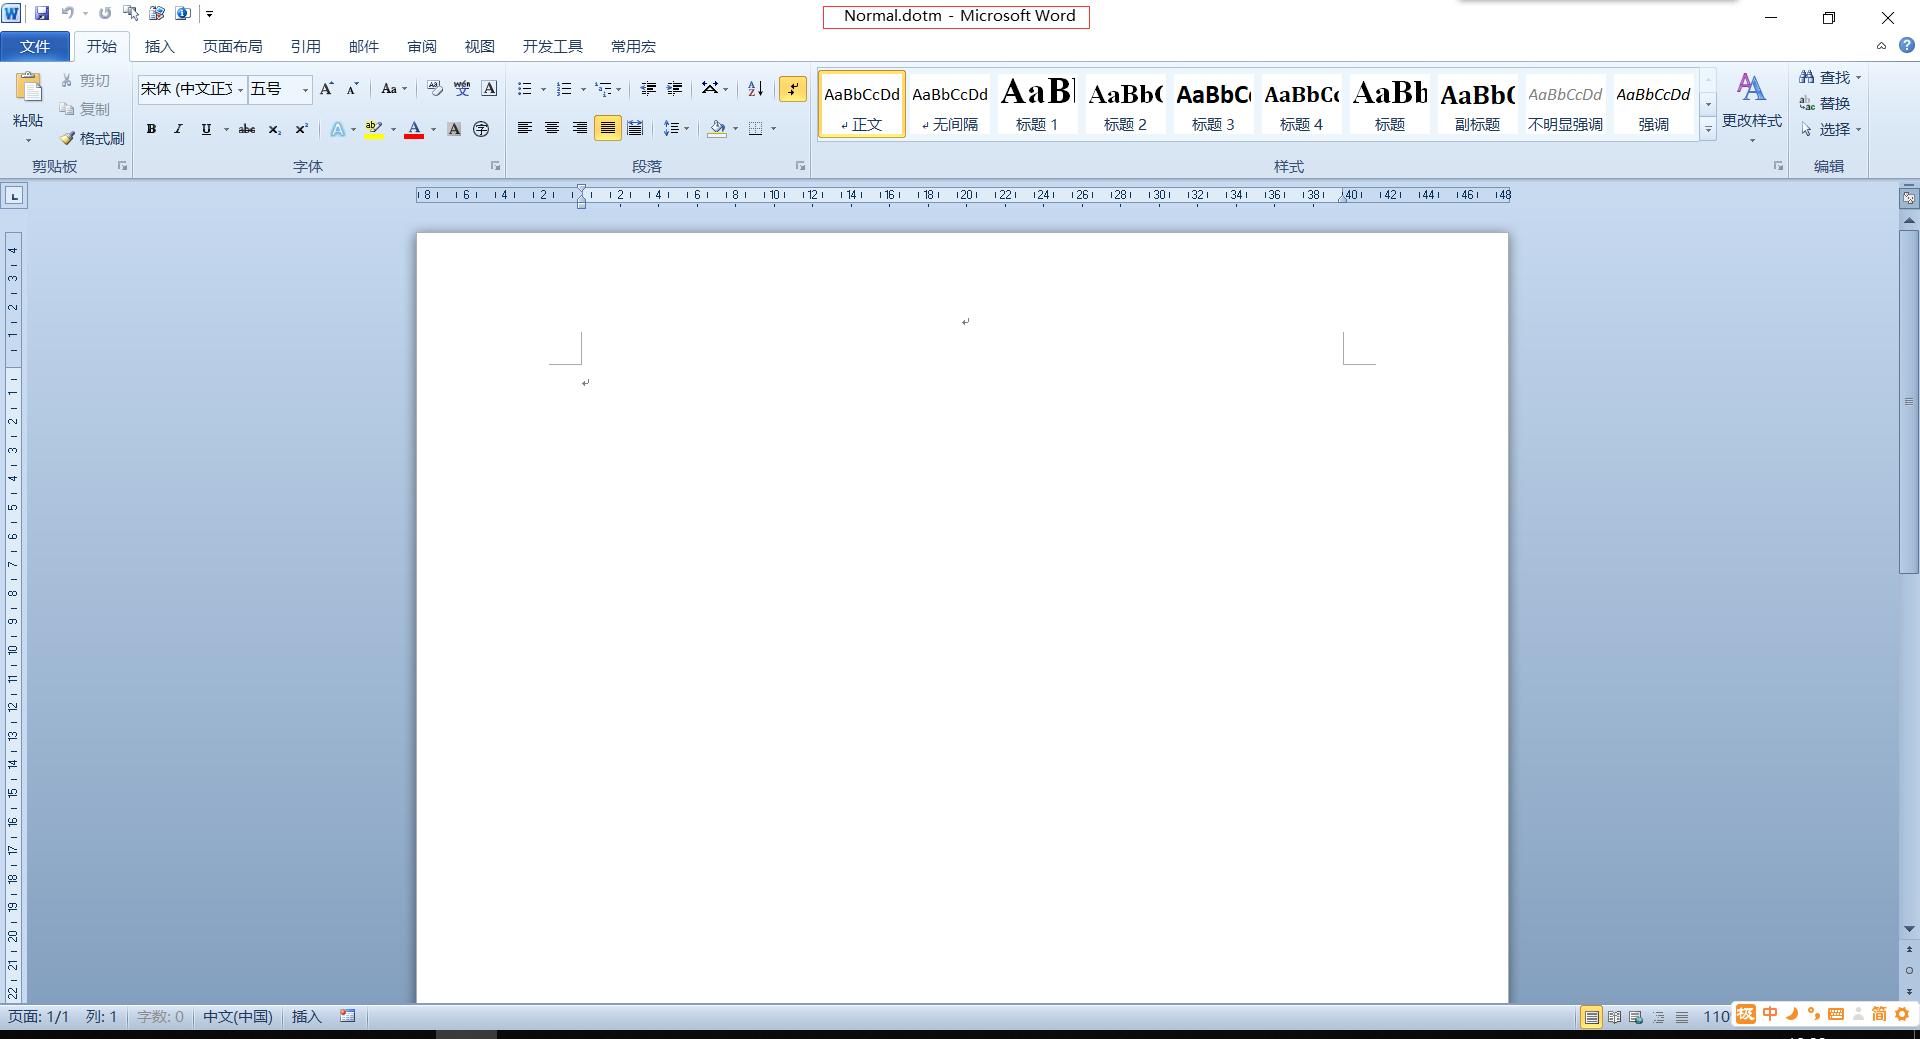
Task: Click the Align Text Left icon
Action: coord(524,128)
